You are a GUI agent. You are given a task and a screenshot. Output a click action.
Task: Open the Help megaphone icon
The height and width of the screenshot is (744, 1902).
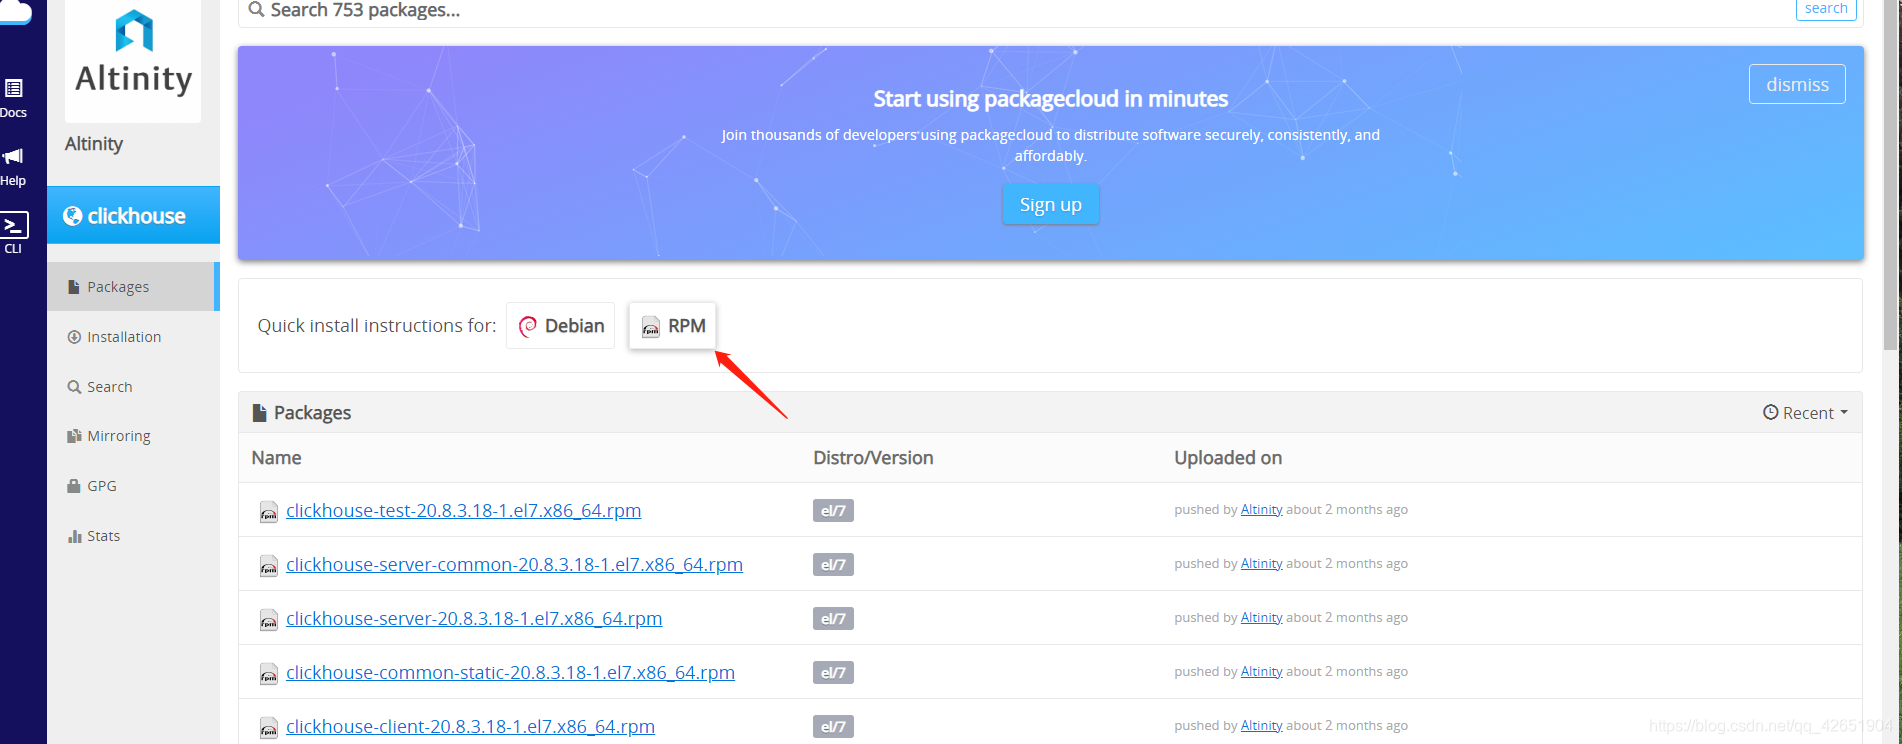13,156
